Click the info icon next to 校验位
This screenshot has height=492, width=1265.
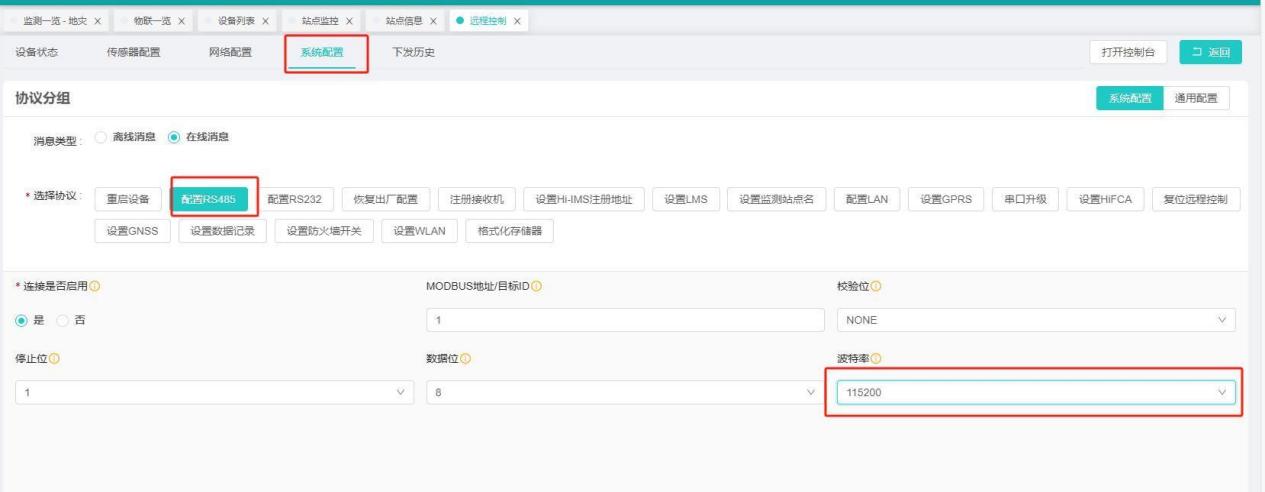[x=876, y=287]
